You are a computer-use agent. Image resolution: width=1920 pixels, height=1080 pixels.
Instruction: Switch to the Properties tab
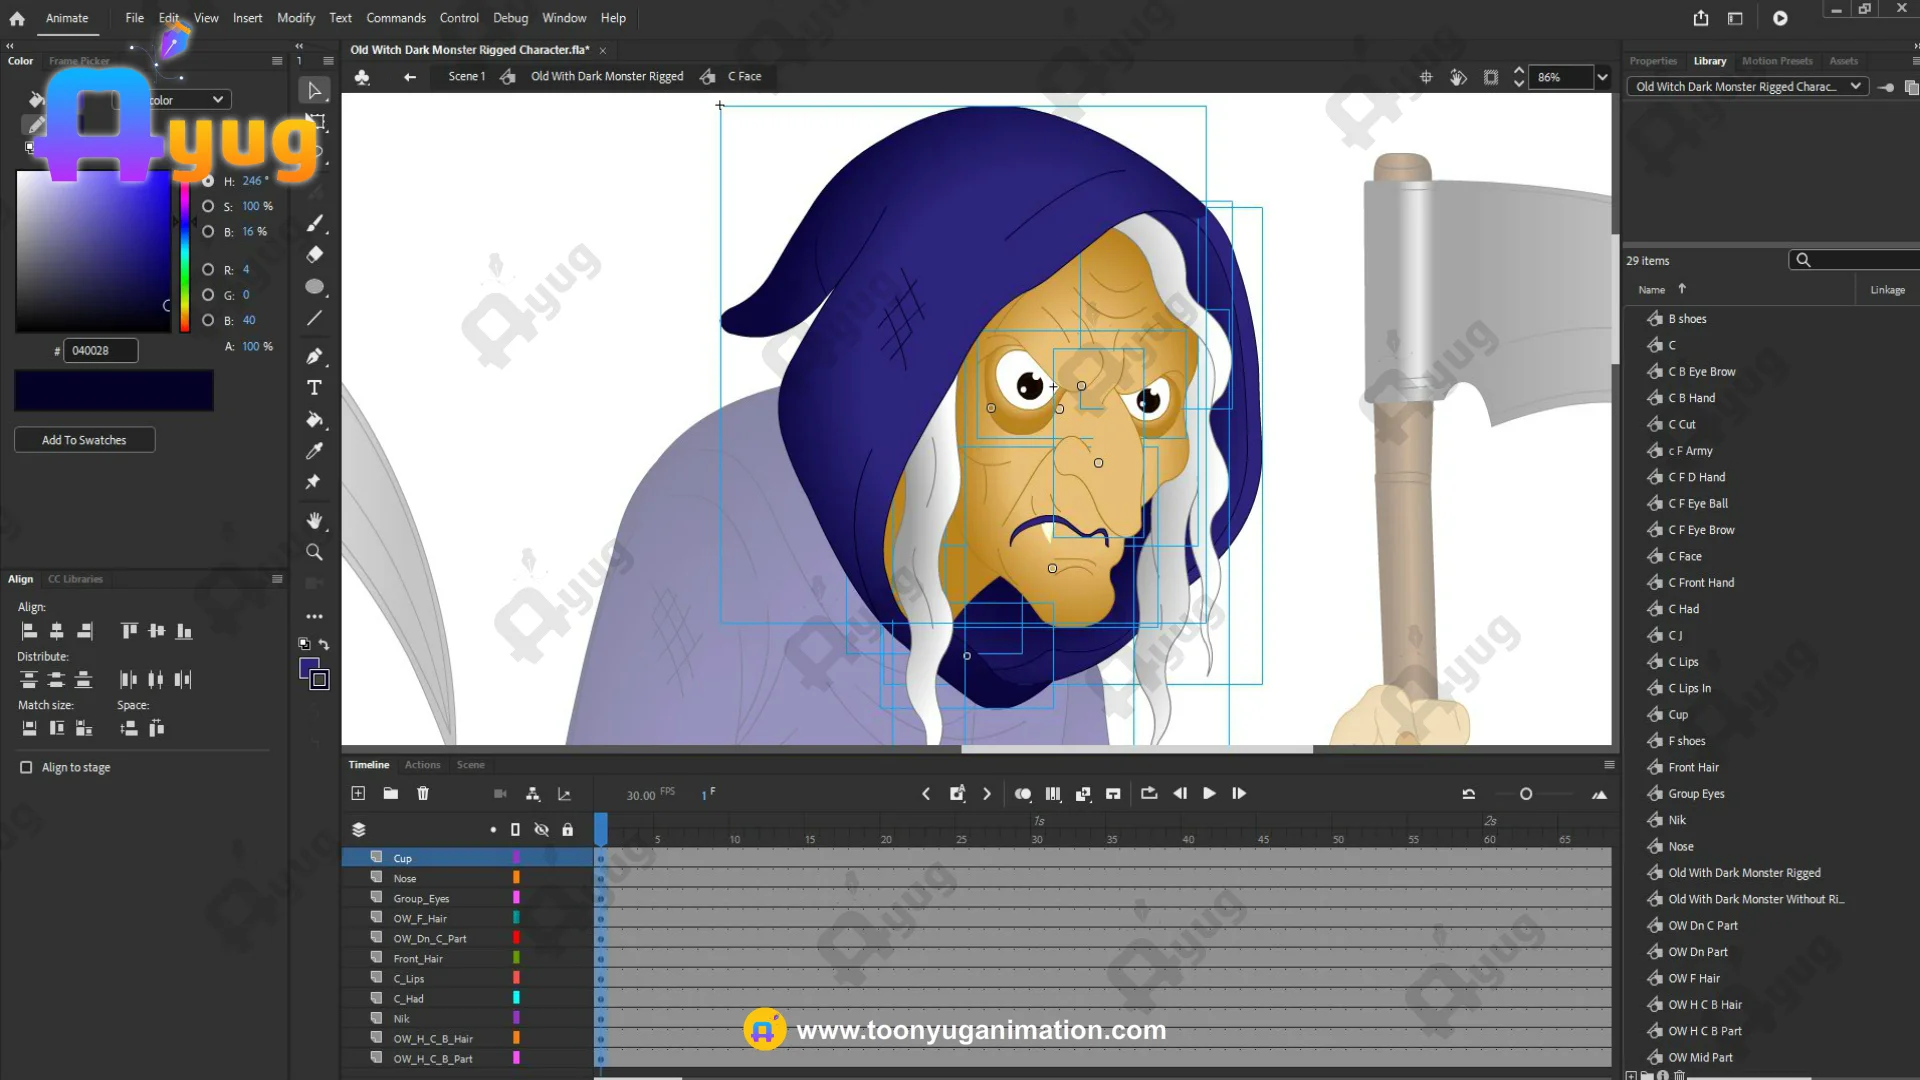(x=1652, y=61)
